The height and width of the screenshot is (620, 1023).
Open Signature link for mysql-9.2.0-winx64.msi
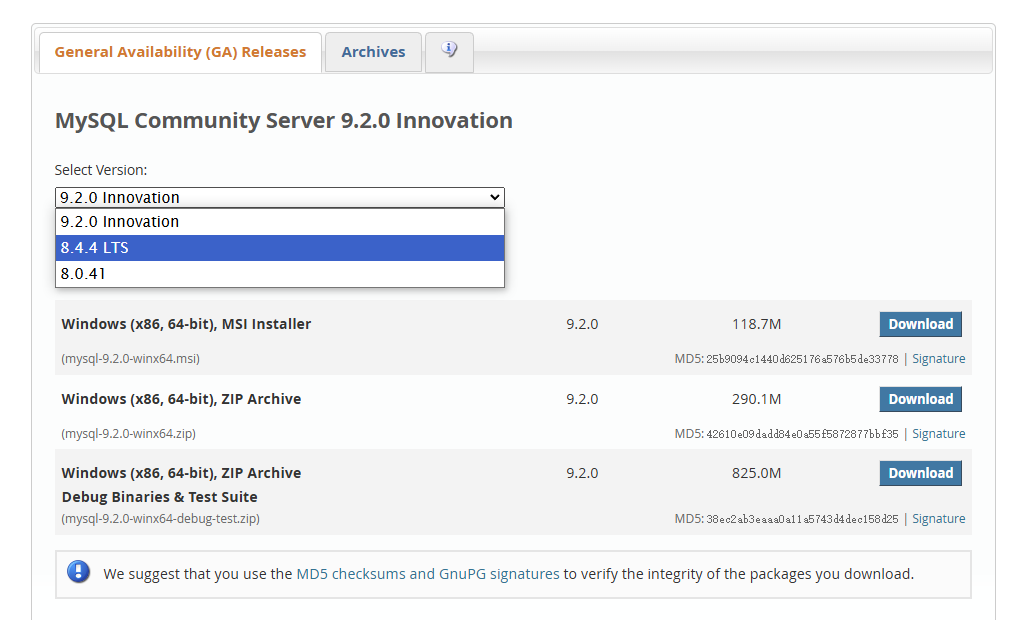(x=938, y=359)
